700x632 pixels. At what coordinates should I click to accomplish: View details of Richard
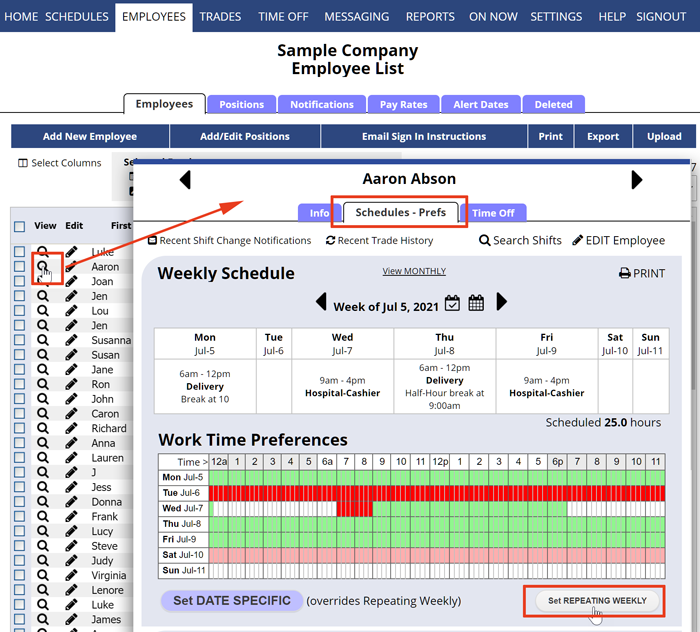click(43, 428)
